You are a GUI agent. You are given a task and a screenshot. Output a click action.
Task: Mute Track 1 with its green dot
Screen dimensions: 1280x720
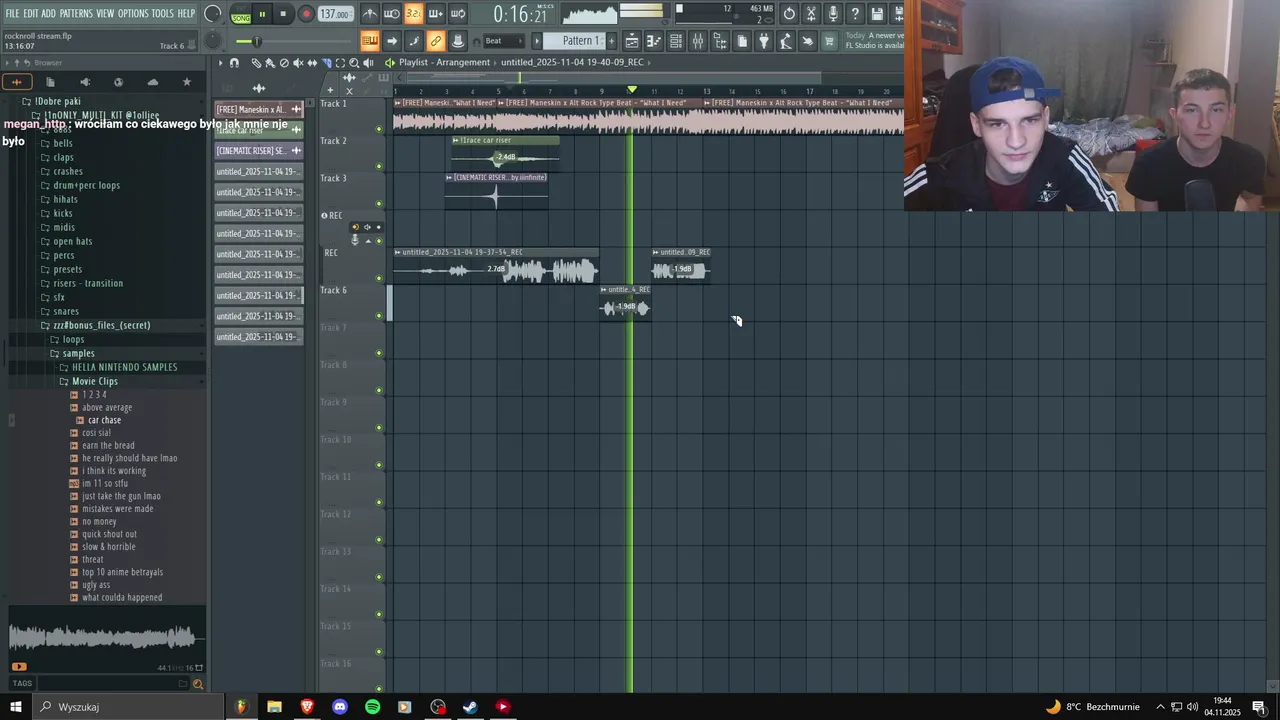point(379,129)
